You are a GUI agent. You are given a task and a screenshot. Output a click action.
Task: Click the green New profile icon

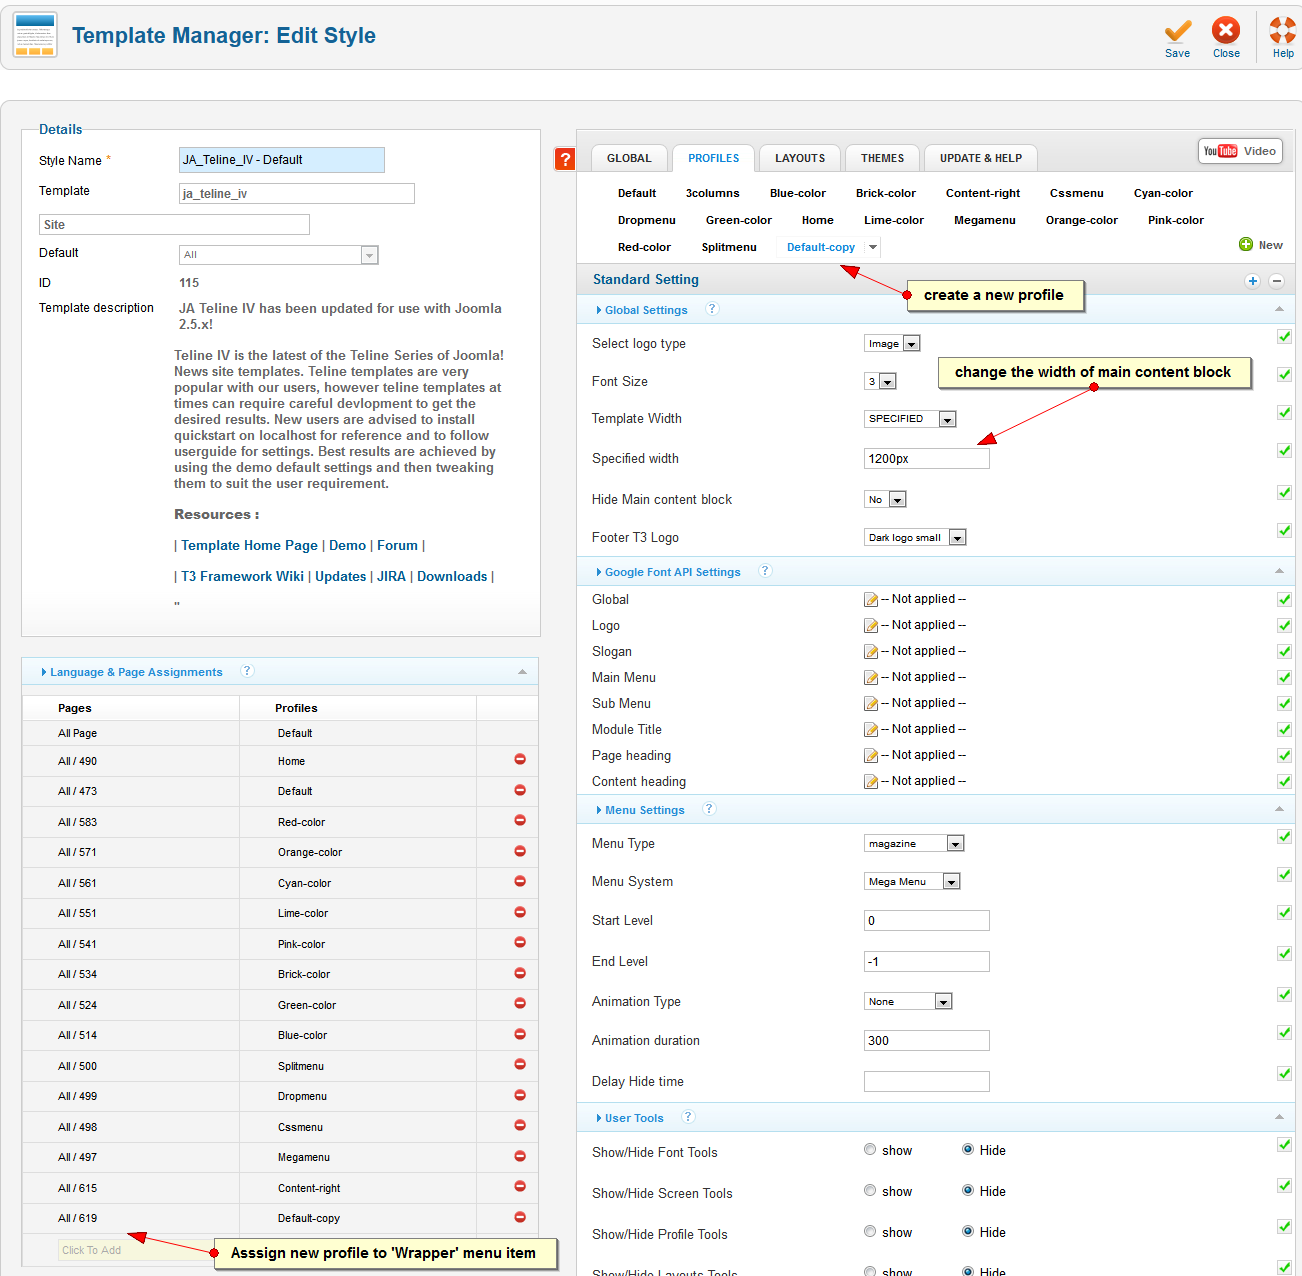(1246, 245)
